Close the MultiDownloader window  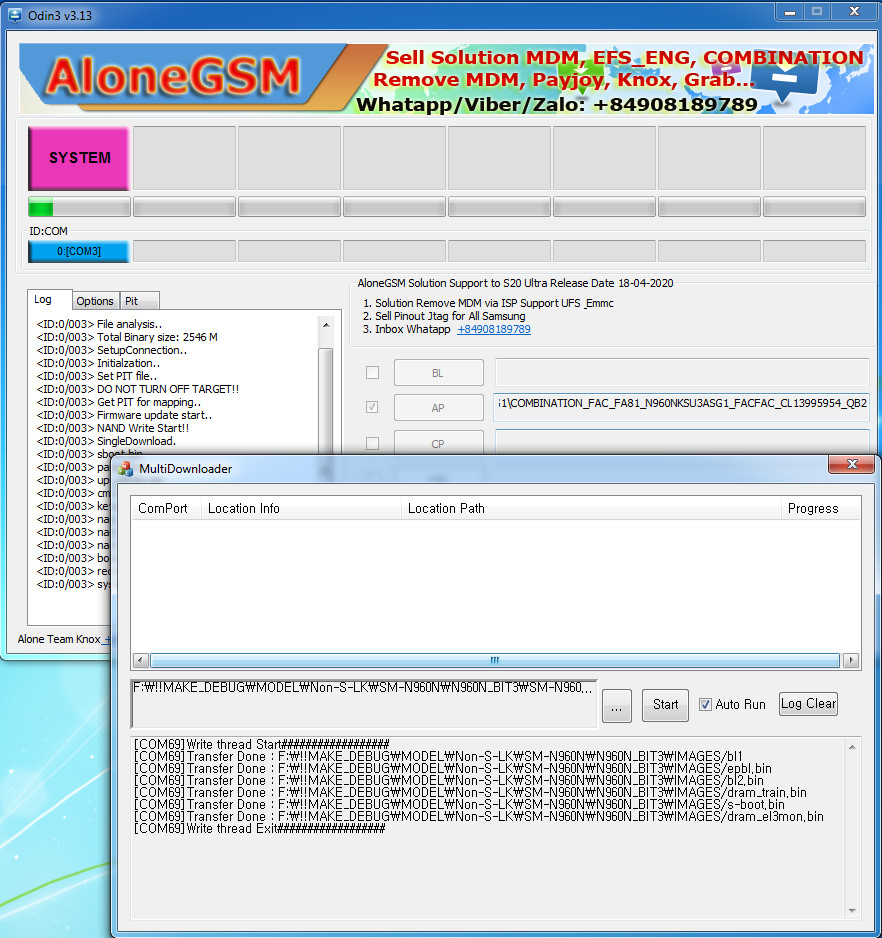tap(852, 464)
